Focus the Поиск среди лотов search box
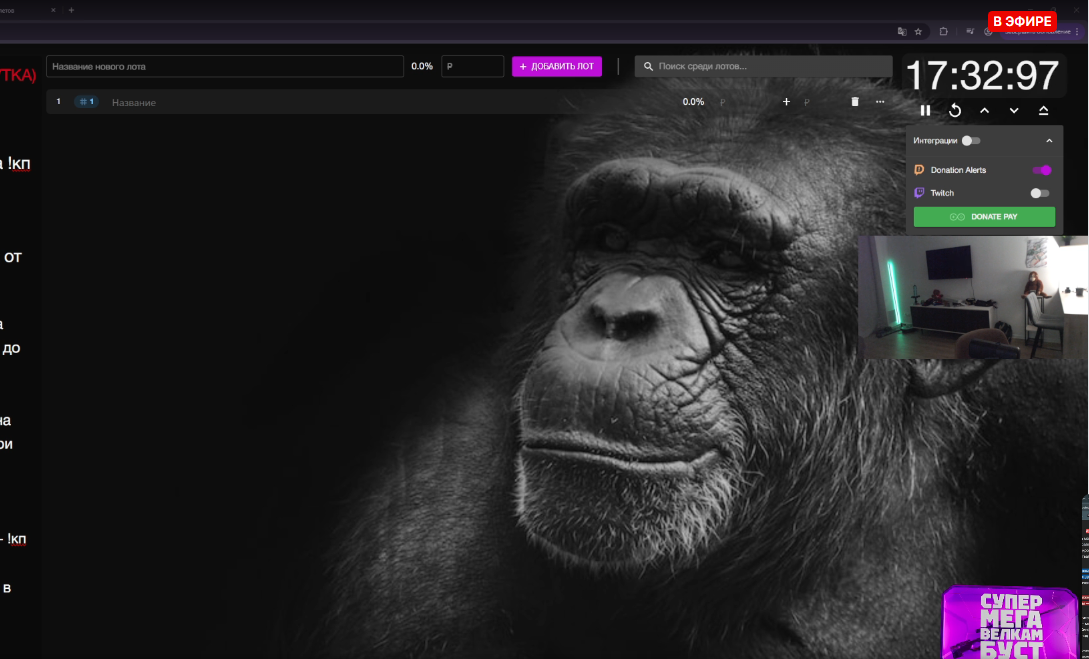Viewport: 1089px width, 659px height. [763, 67]
